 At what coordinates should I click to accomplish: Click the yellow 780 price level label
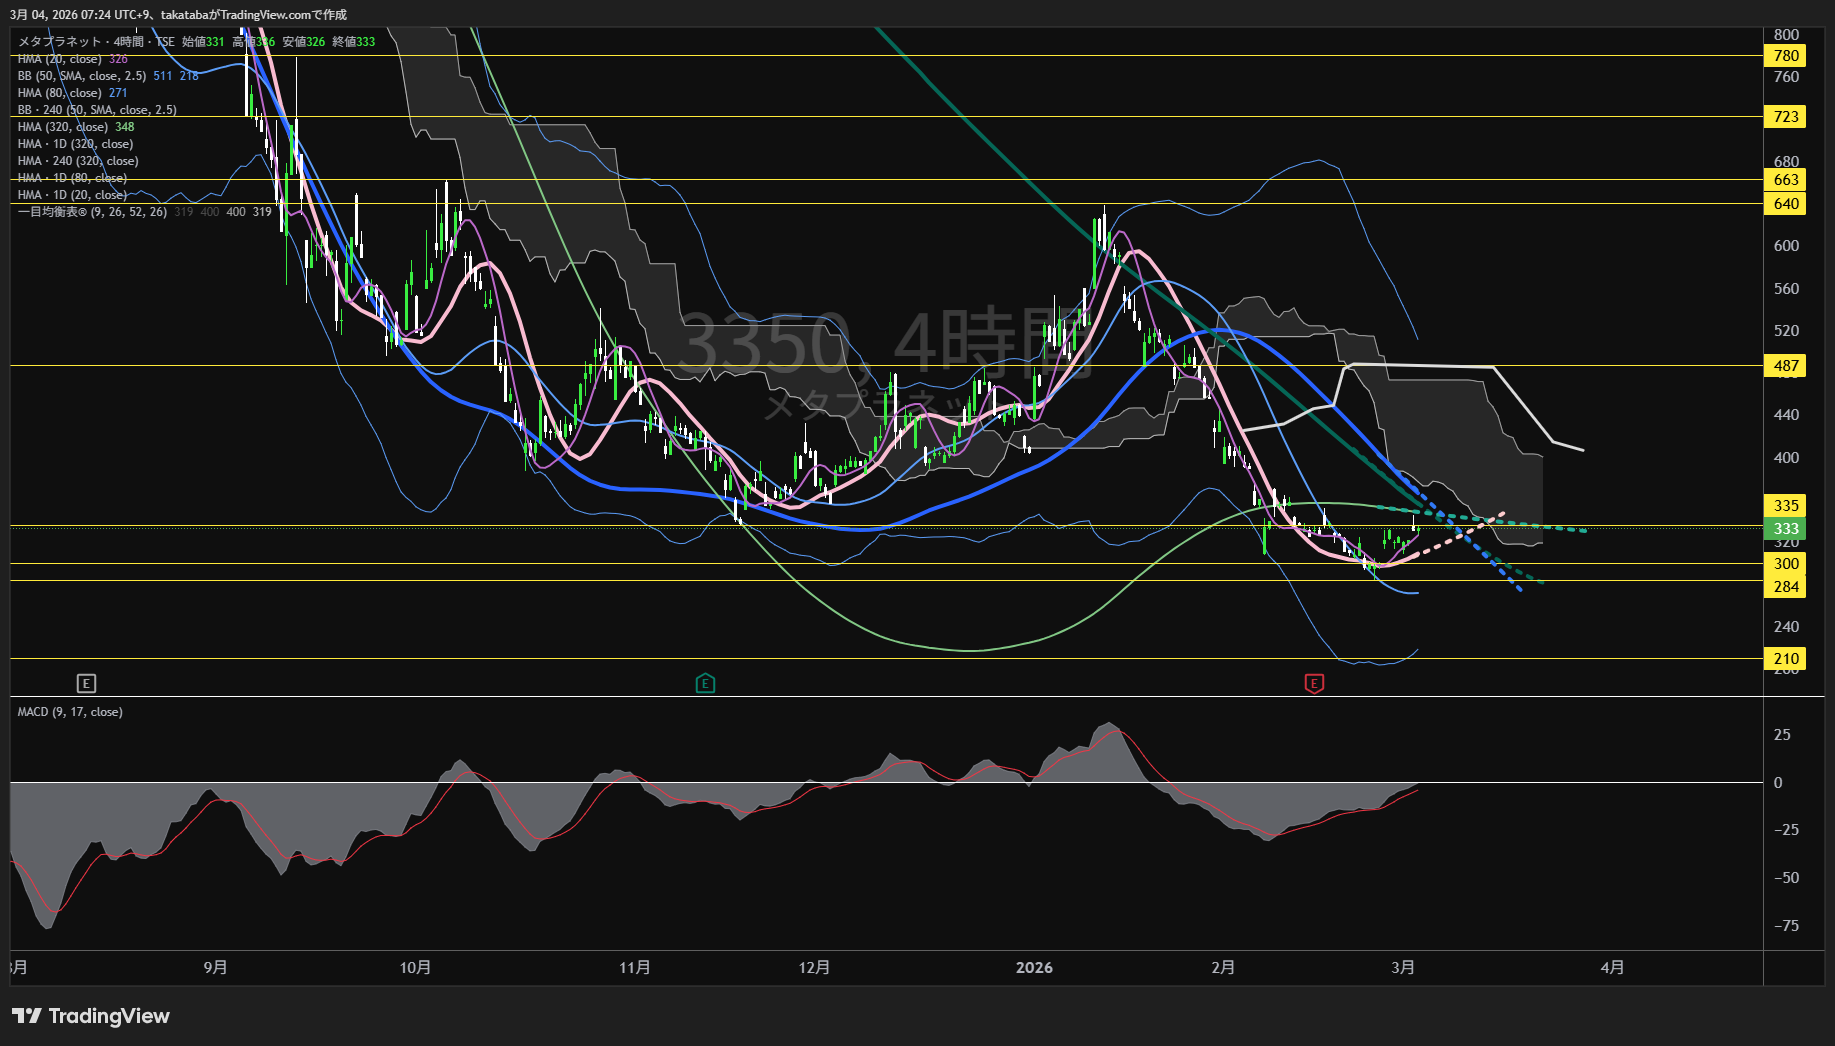coord(1786,56)
